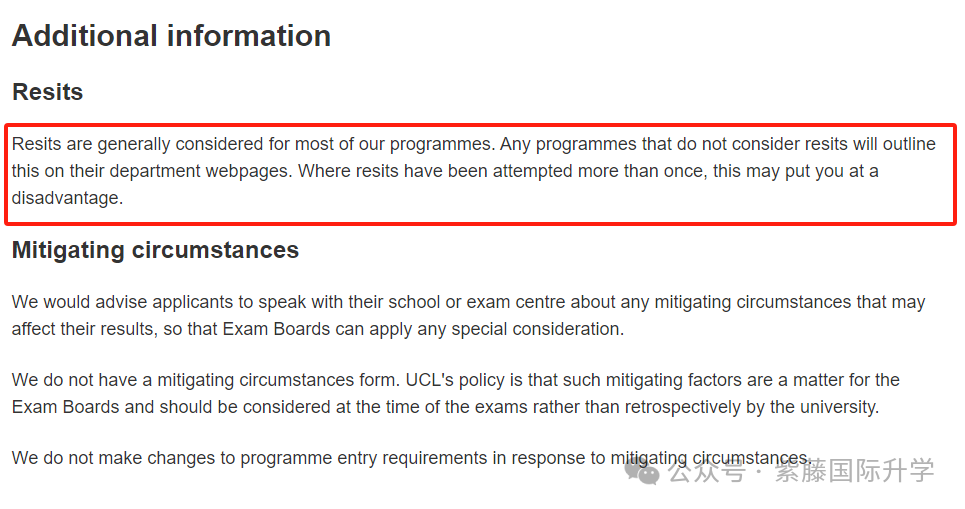The height and width of the screenshot is (509, 965).
Task: Click the 'We do not make changes' sentence
Action: click(411, 458)
